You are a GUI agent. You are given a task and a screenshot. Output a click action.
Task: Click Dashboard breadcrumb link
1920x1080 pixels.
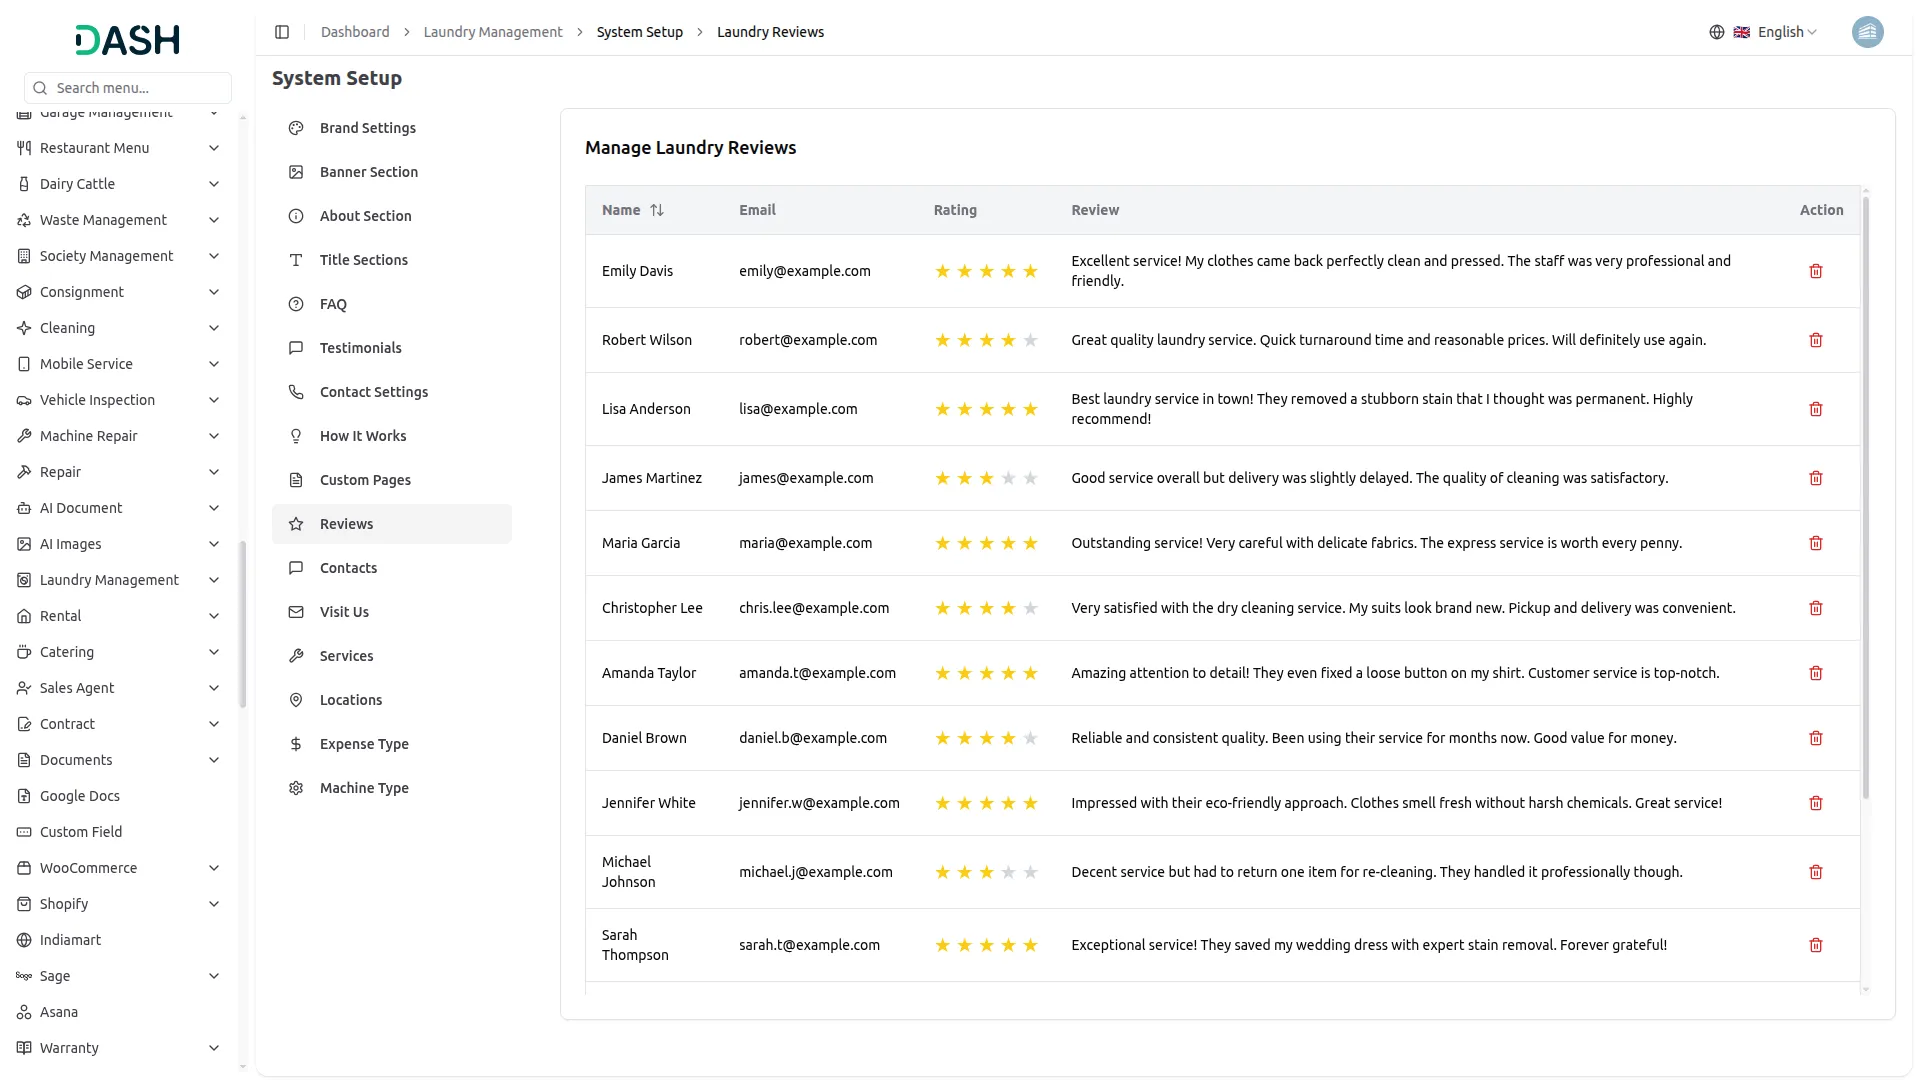pyautogui.click(x=355, y=32)
